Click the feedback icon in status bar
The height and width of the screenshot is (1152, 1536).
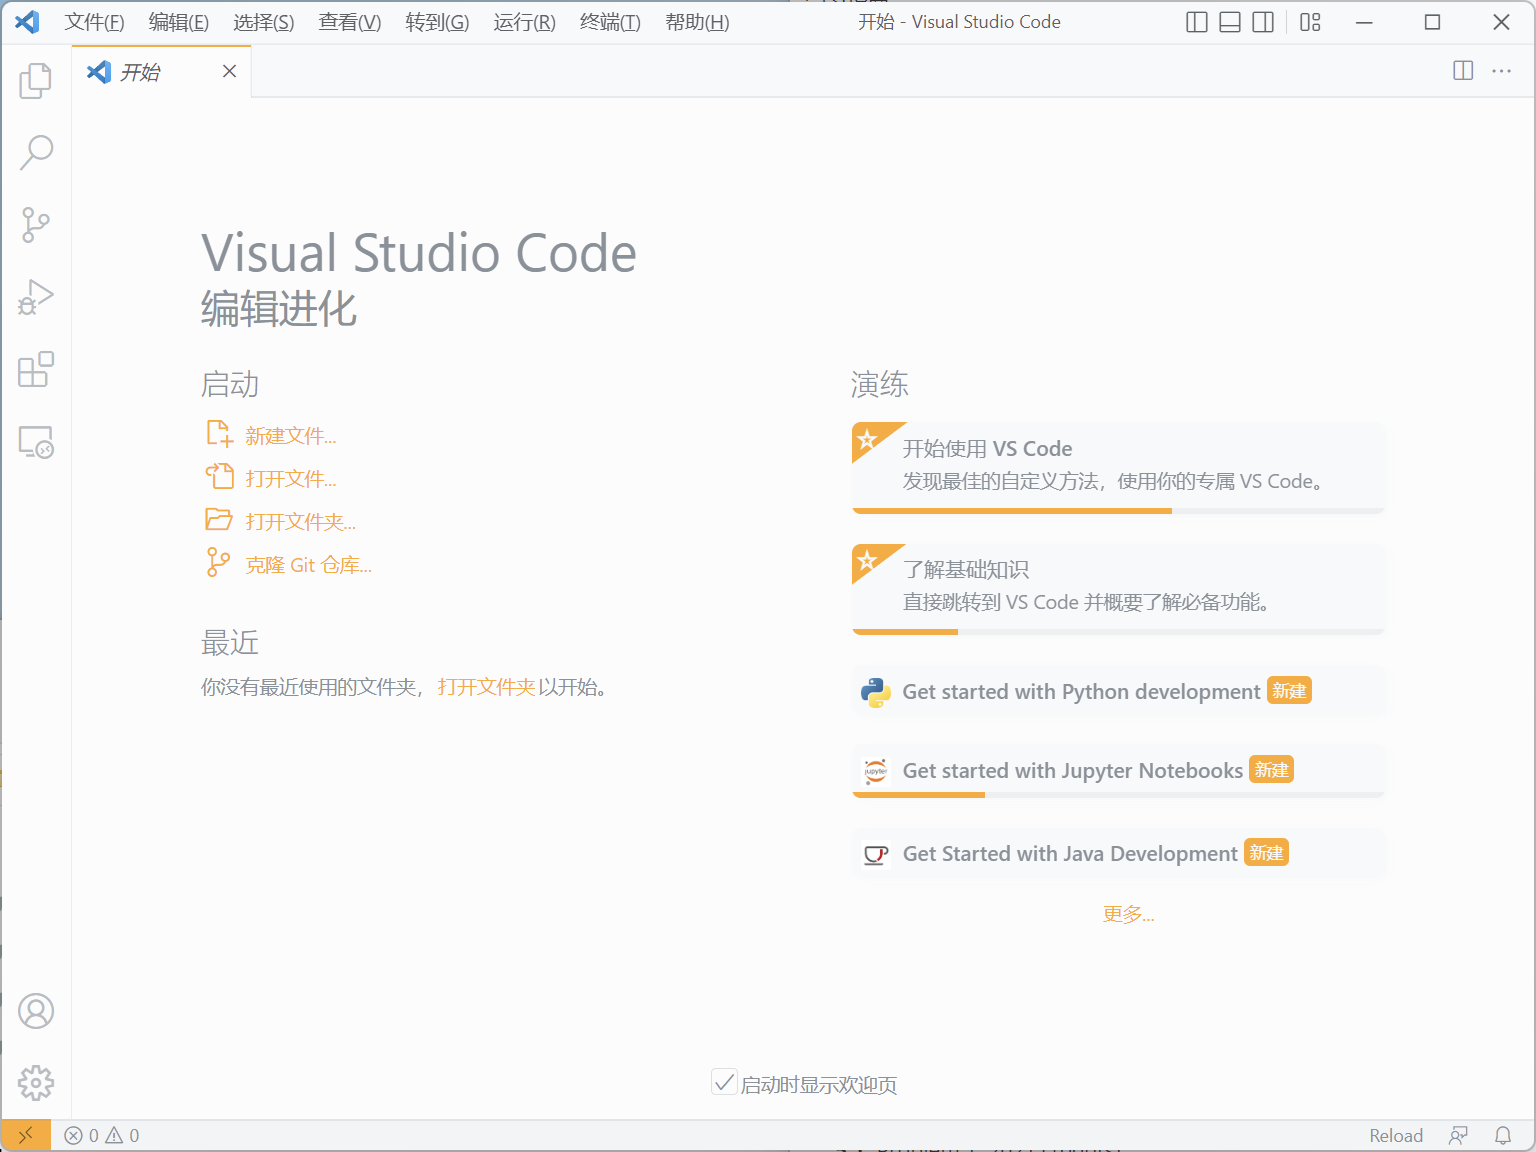pos(1458,1135)
